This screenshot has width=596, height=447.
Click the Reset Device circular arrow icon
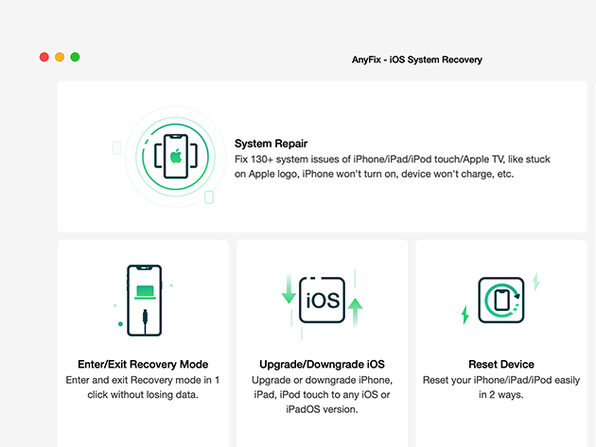click(501, 300)
